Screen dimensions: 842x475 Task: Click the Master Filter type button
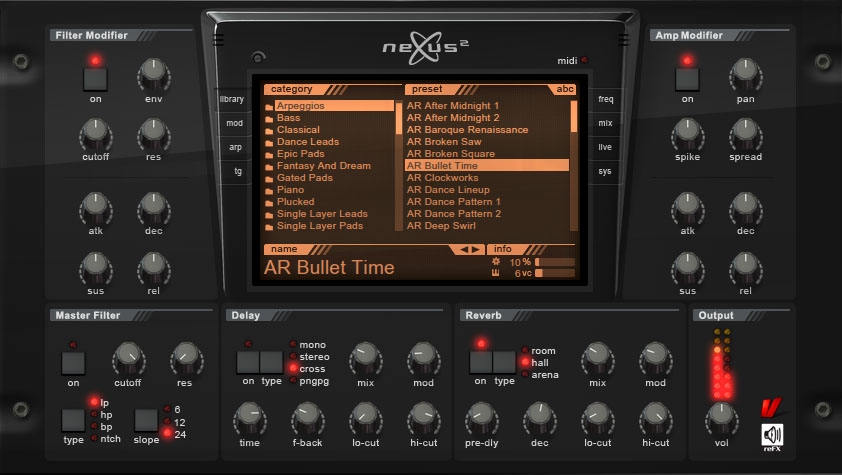73,420
